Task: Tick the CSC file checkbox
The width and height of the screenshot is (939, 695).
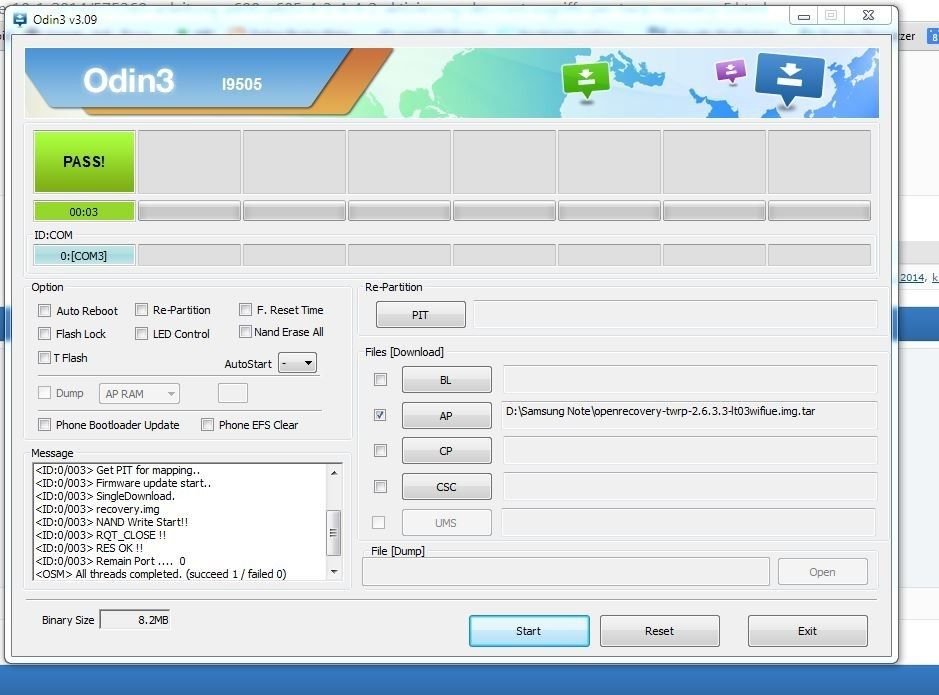Action: pyautogui.click(x=380, y=486)
